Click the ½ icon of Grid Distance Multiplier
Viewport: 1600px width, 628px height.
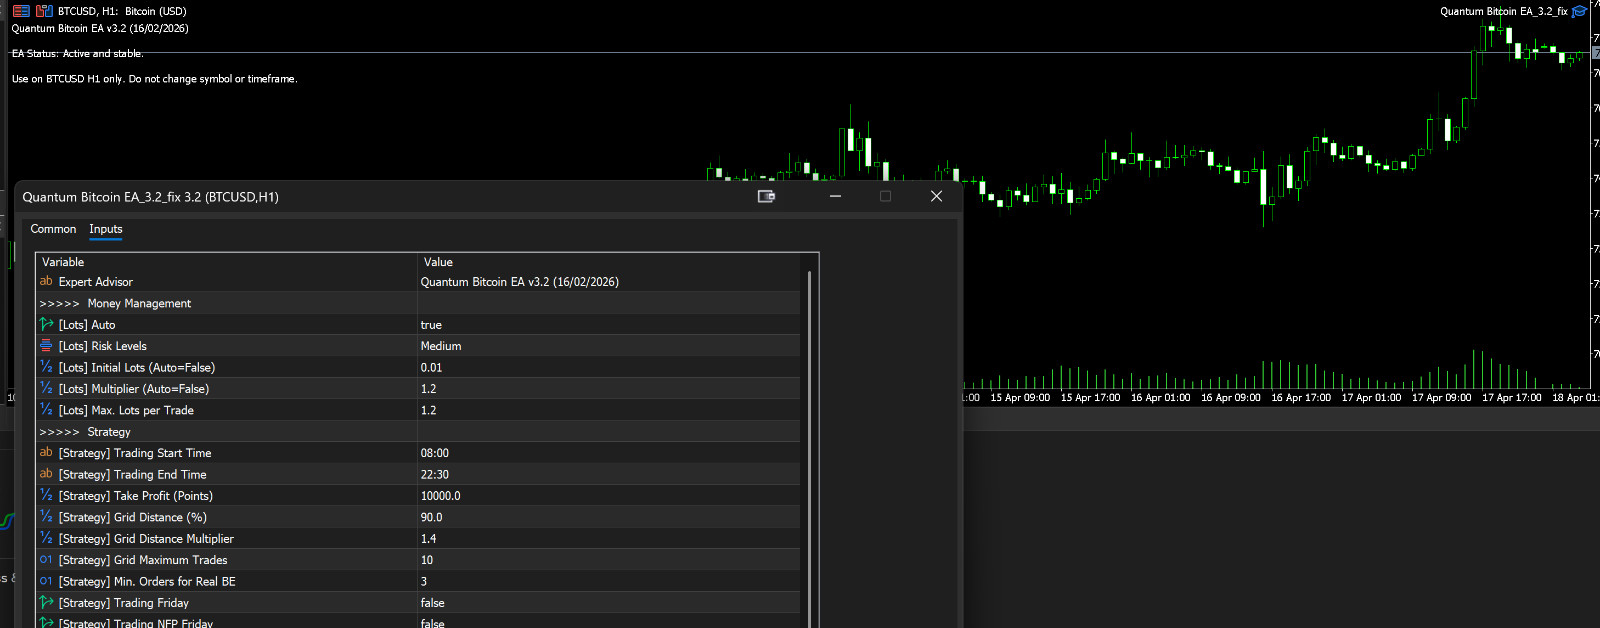(x=46, y=538)
